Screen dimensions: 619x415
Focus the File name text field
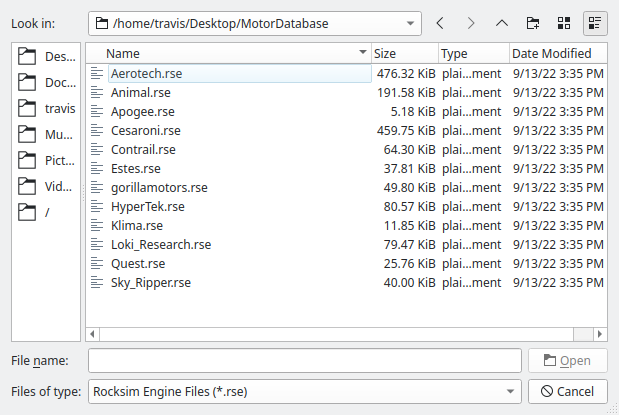coord(304,360)
